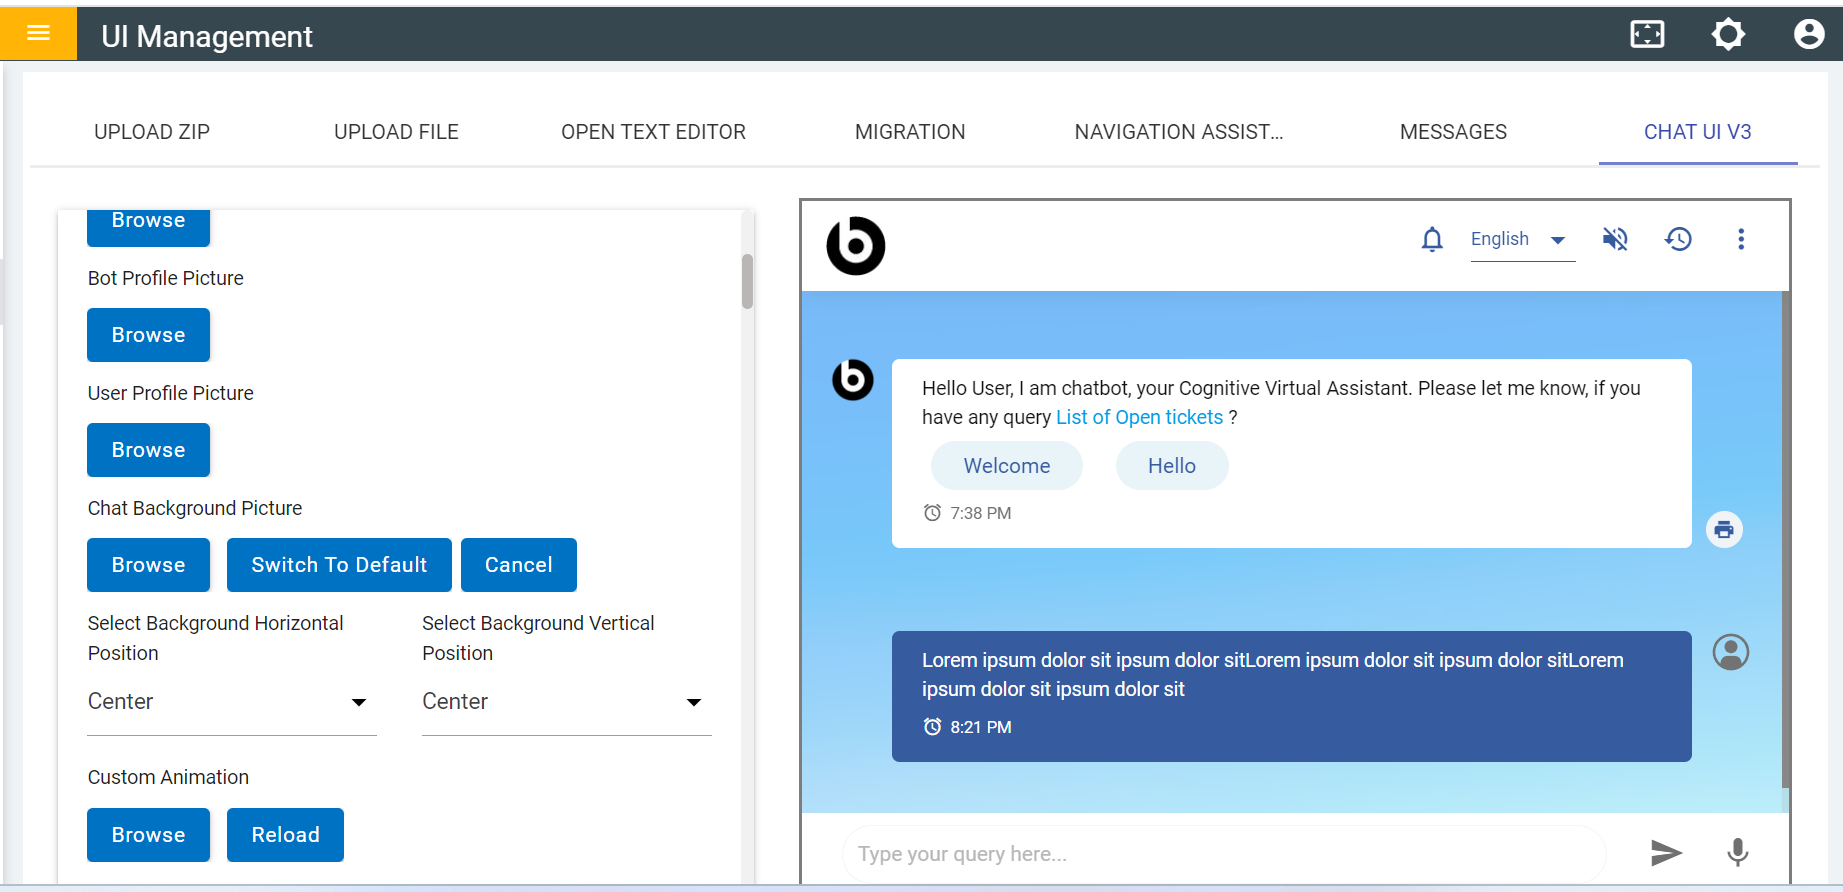Click the Bot Profile Picture label

pyautogui.click(x=166, y=278)
